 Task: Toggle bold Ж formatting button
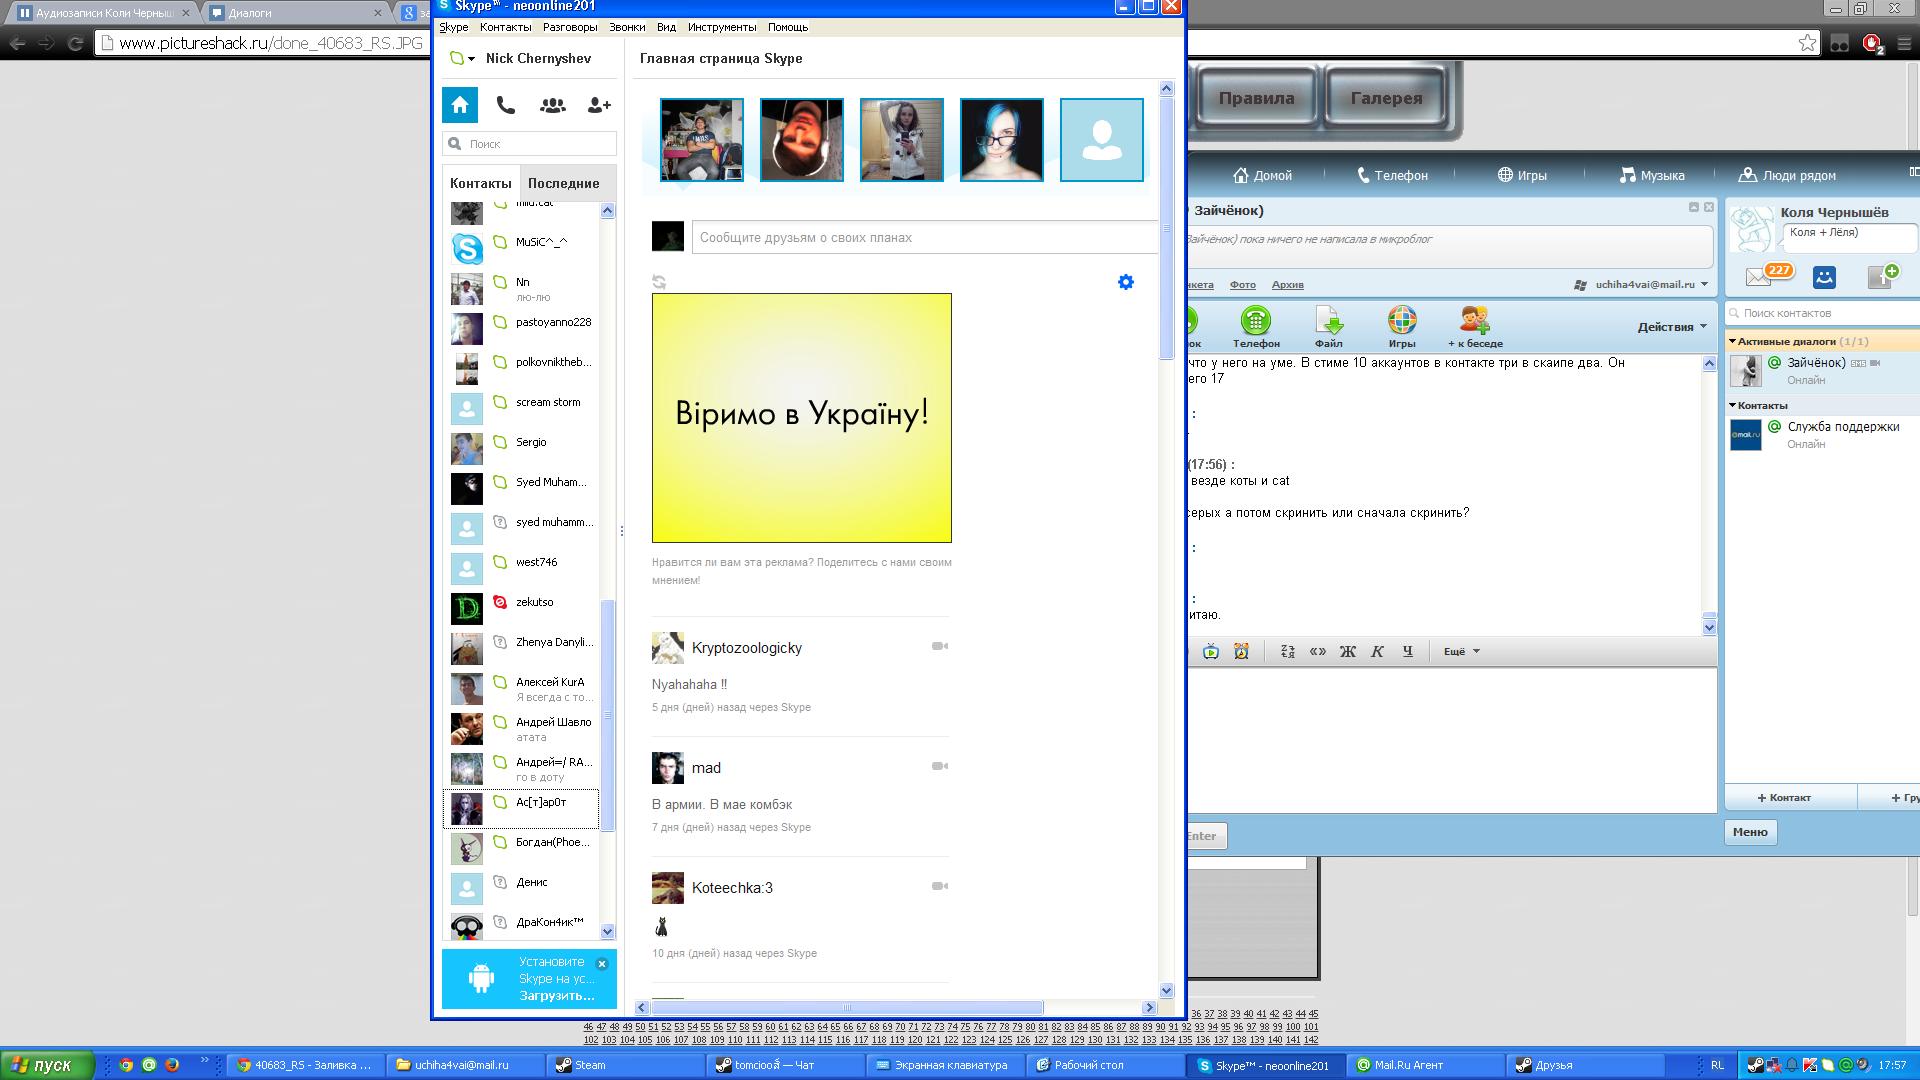click(1347, 652)
